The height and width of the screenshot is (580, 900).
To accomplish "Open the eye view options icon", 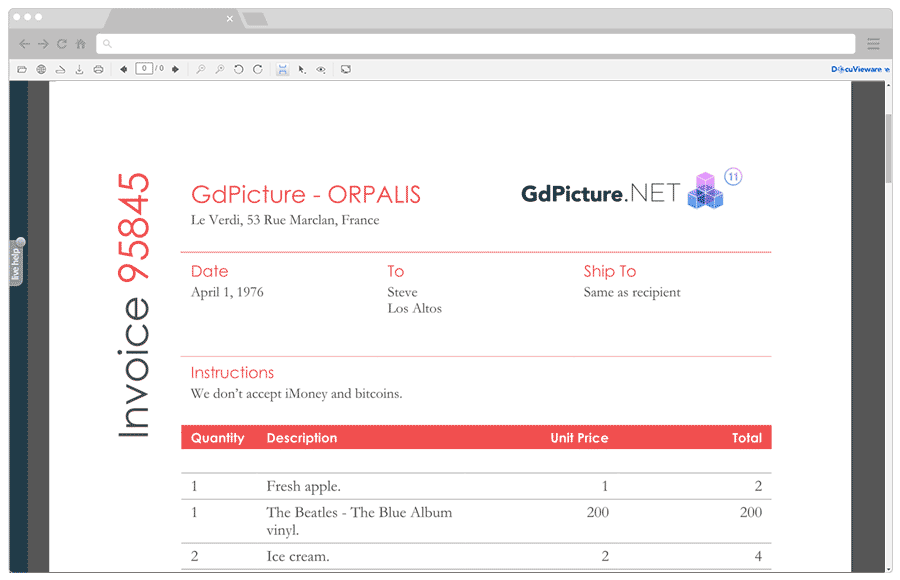I will 321,69.
